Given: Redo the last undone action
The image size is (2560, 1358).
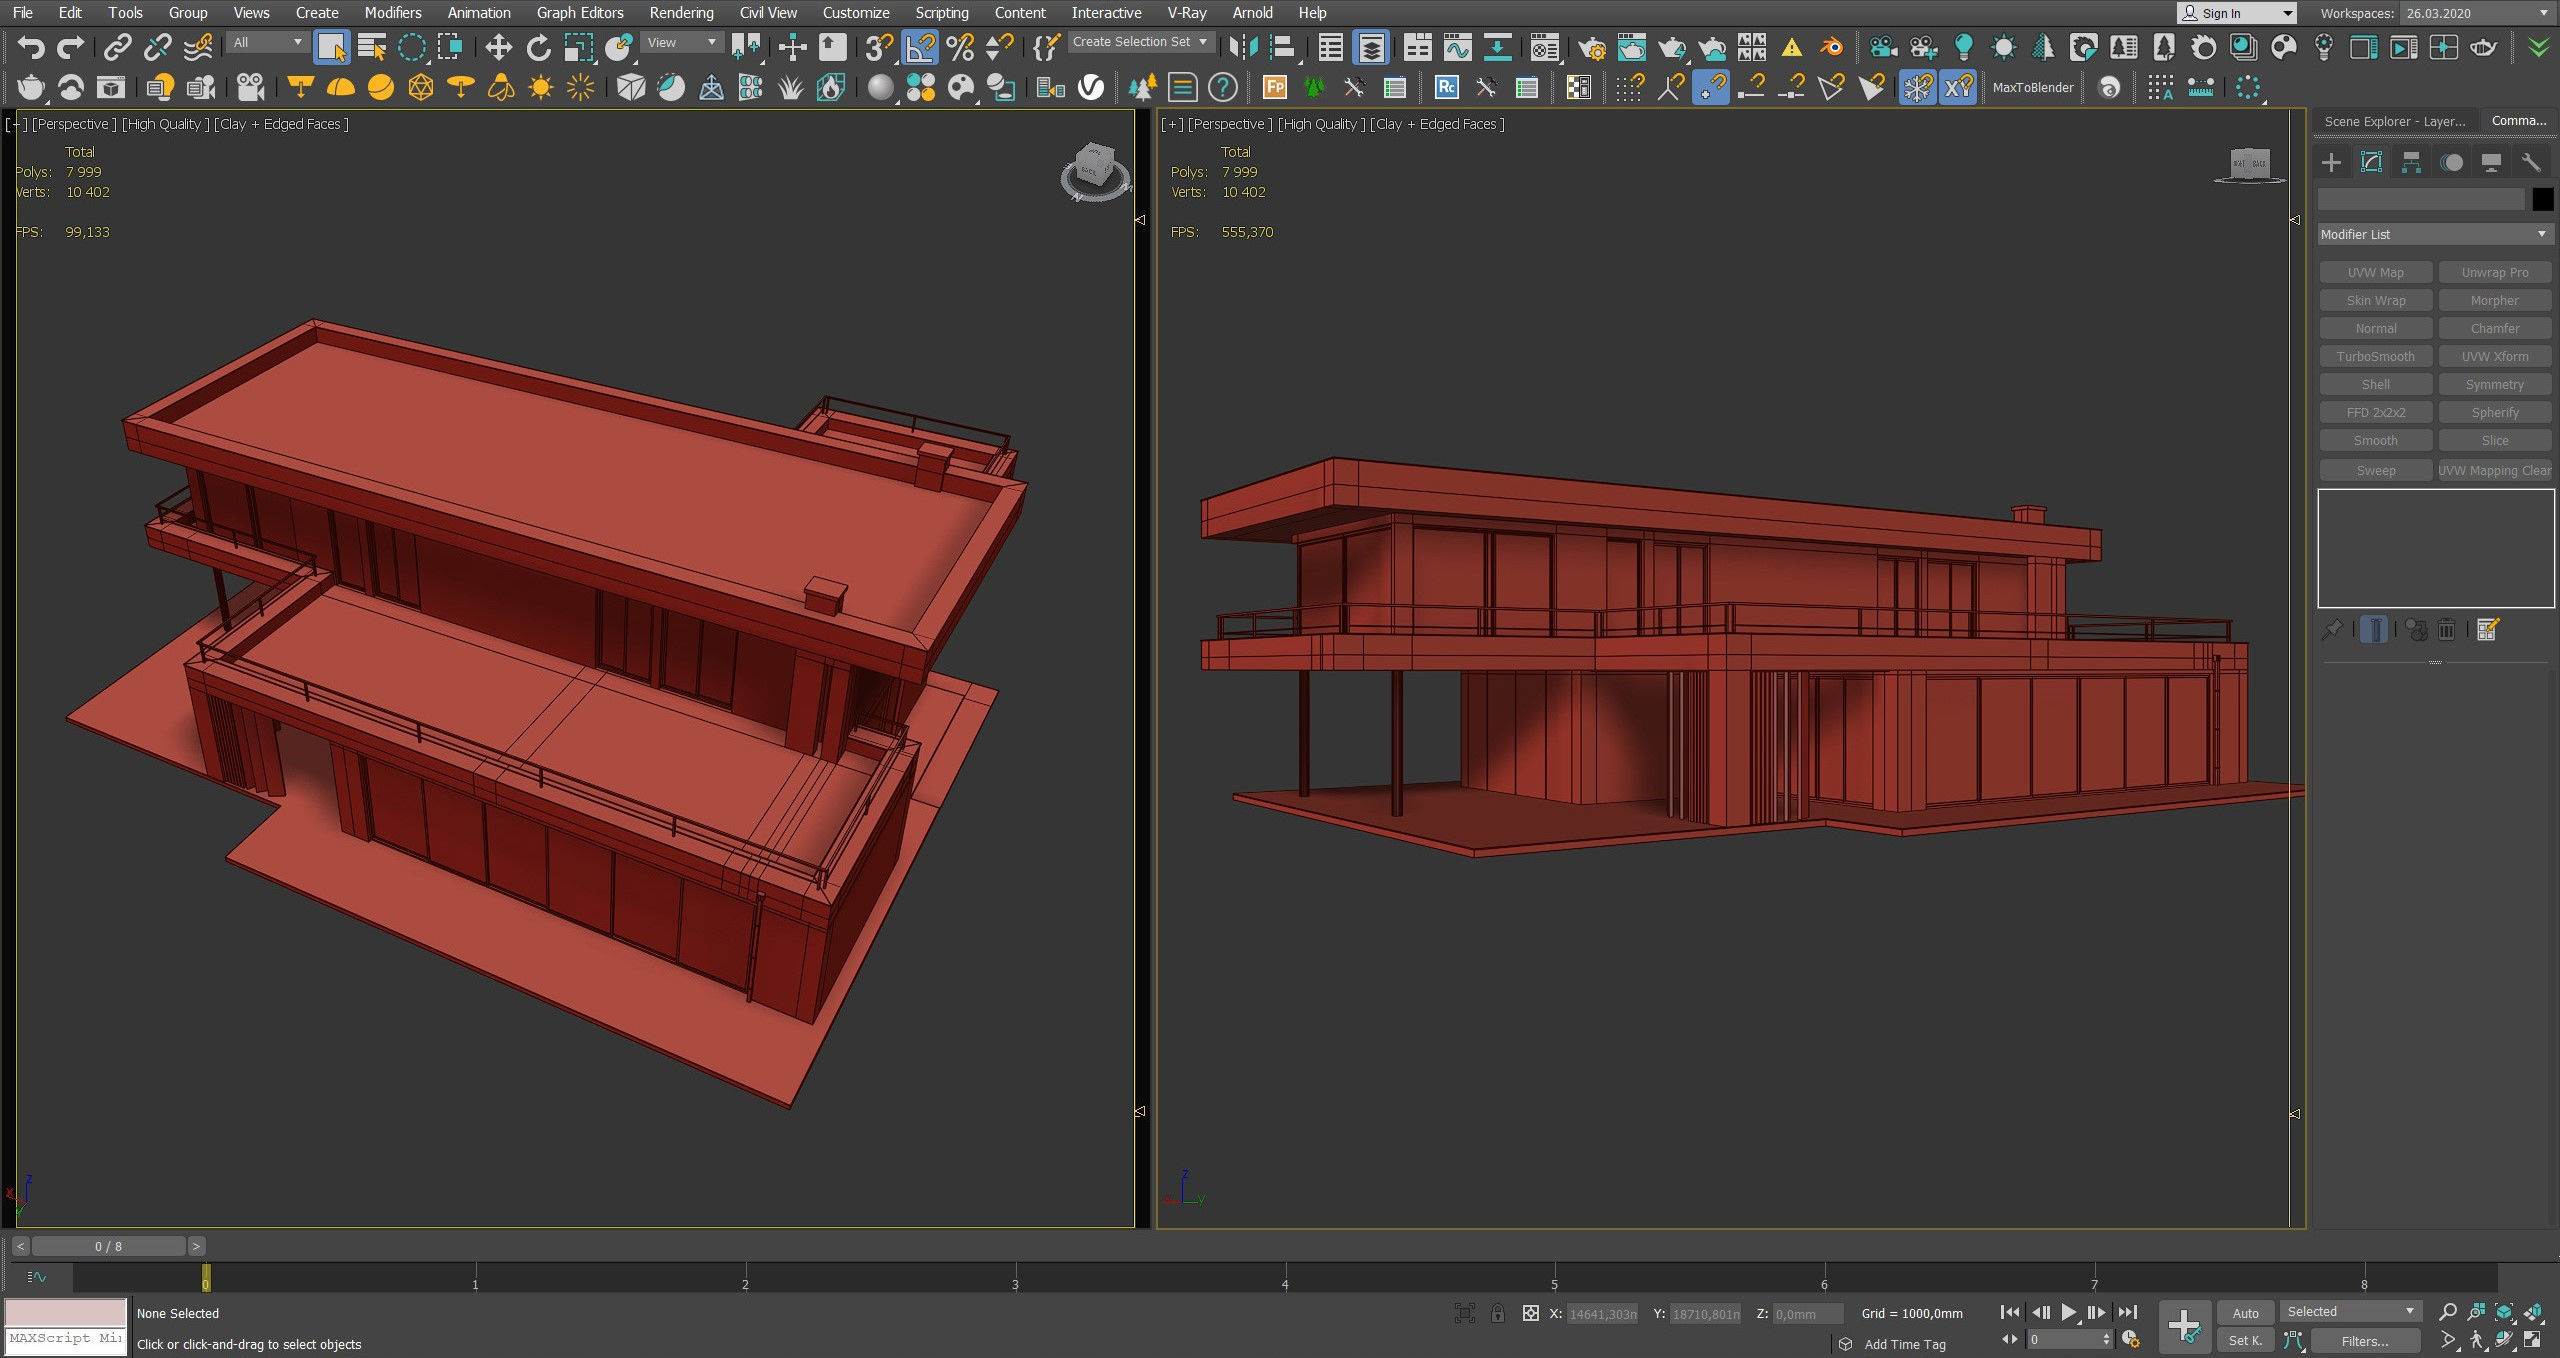Looking at the screenshot, I should (70, 47).
